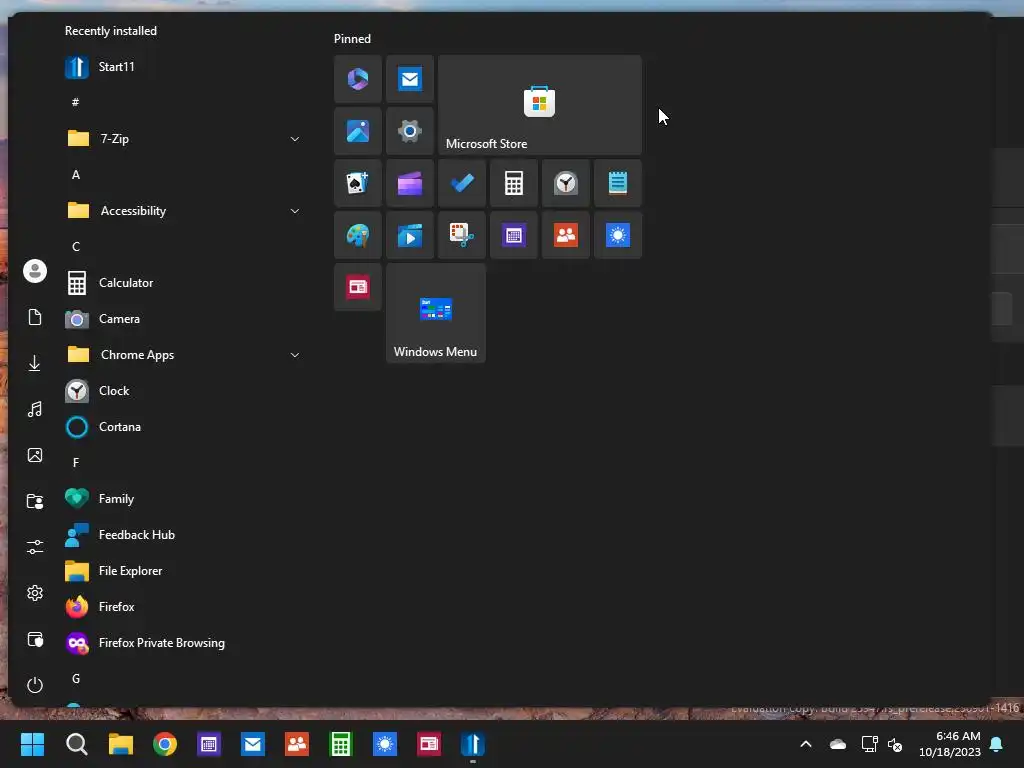
Task: Open Music folder from the sidebar
Action: click(x=35, y=409)
